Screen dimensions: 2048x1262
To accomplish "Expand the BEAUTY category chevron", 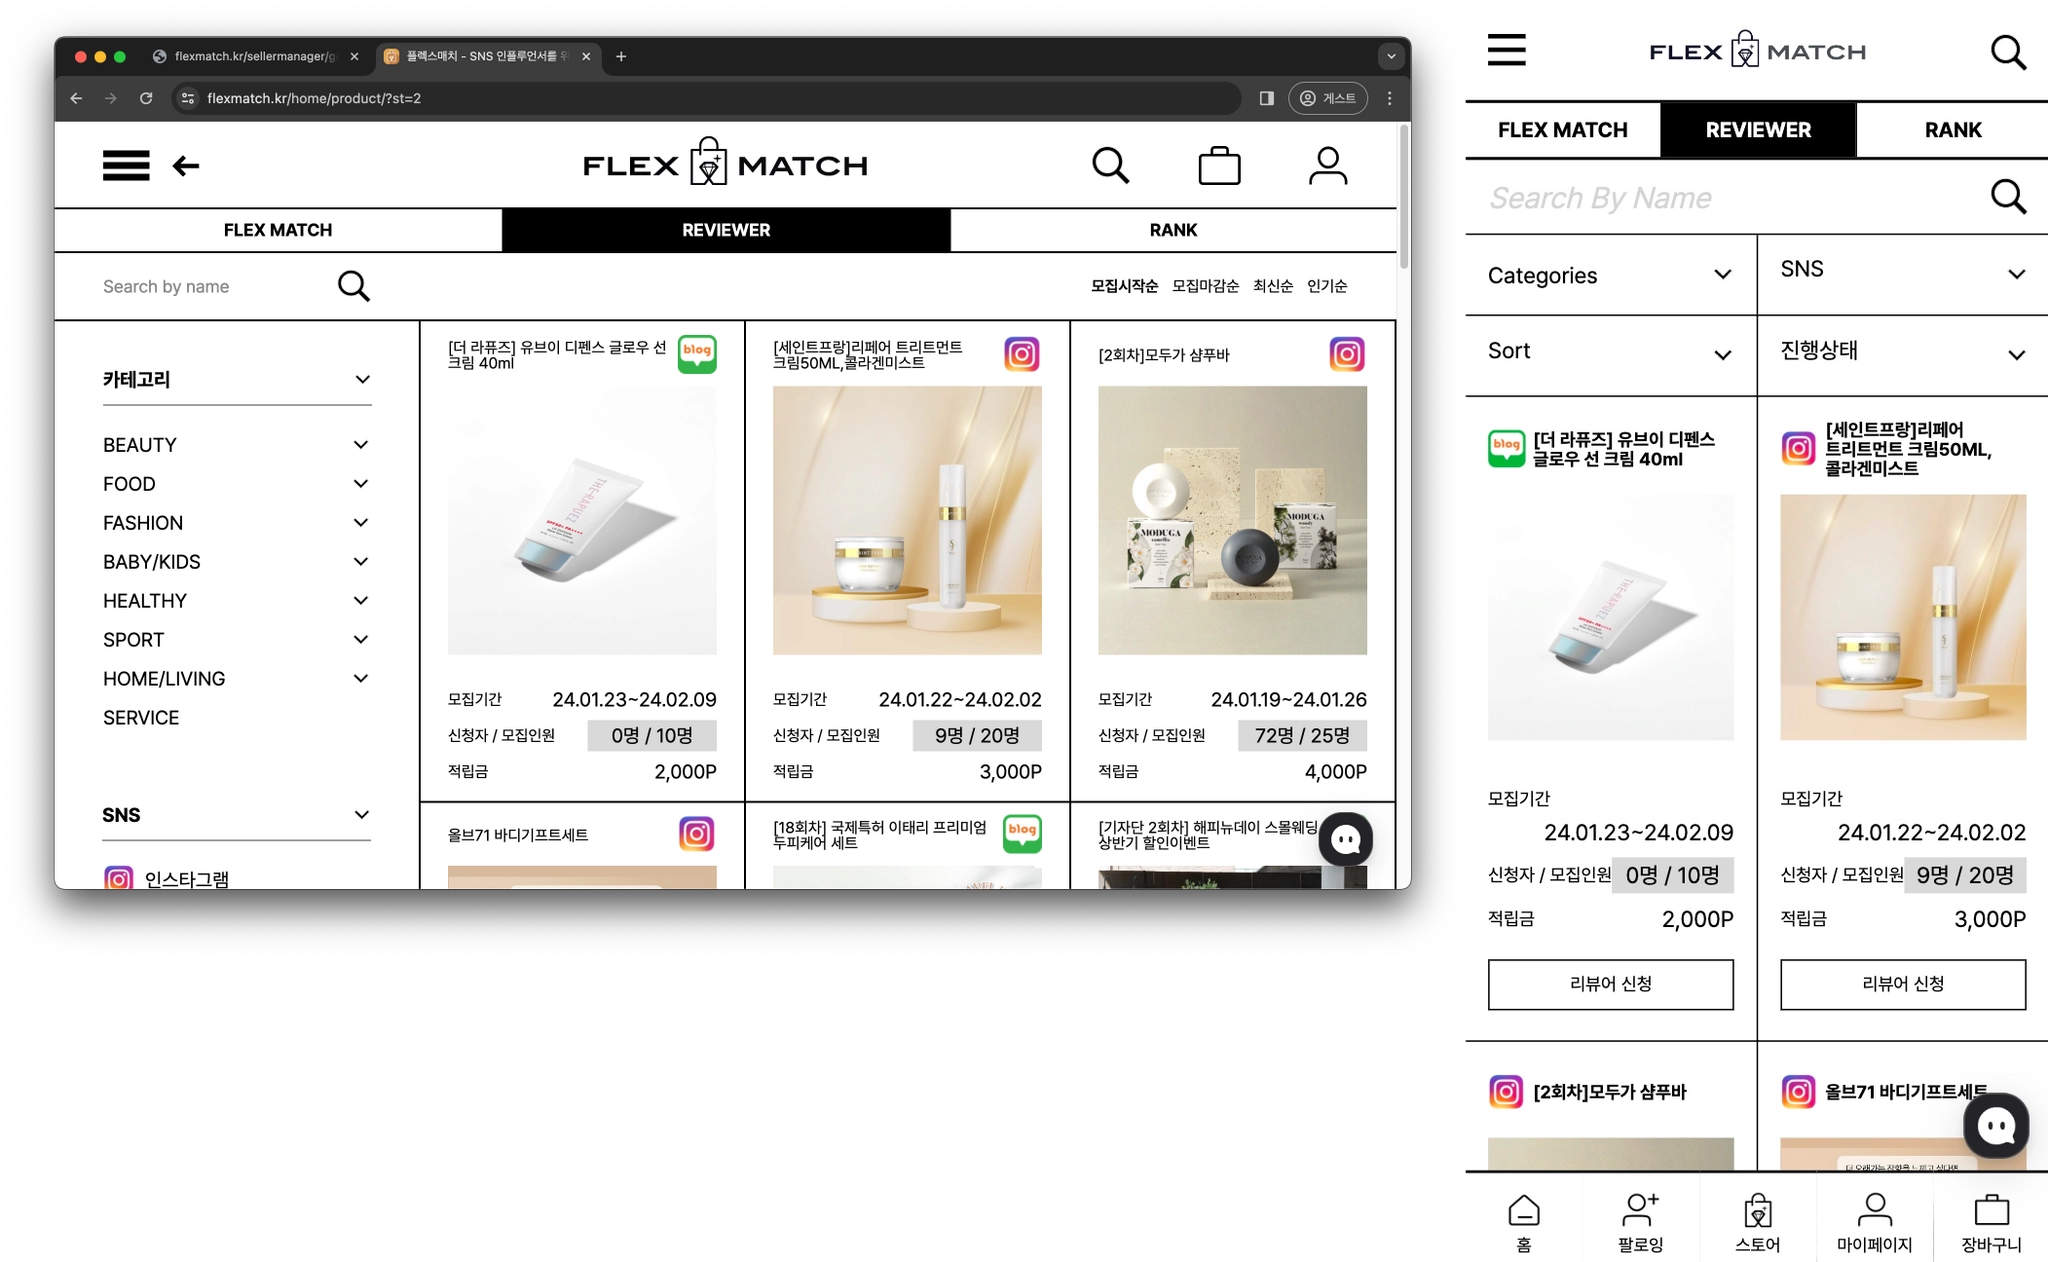I will click(361, 445).
